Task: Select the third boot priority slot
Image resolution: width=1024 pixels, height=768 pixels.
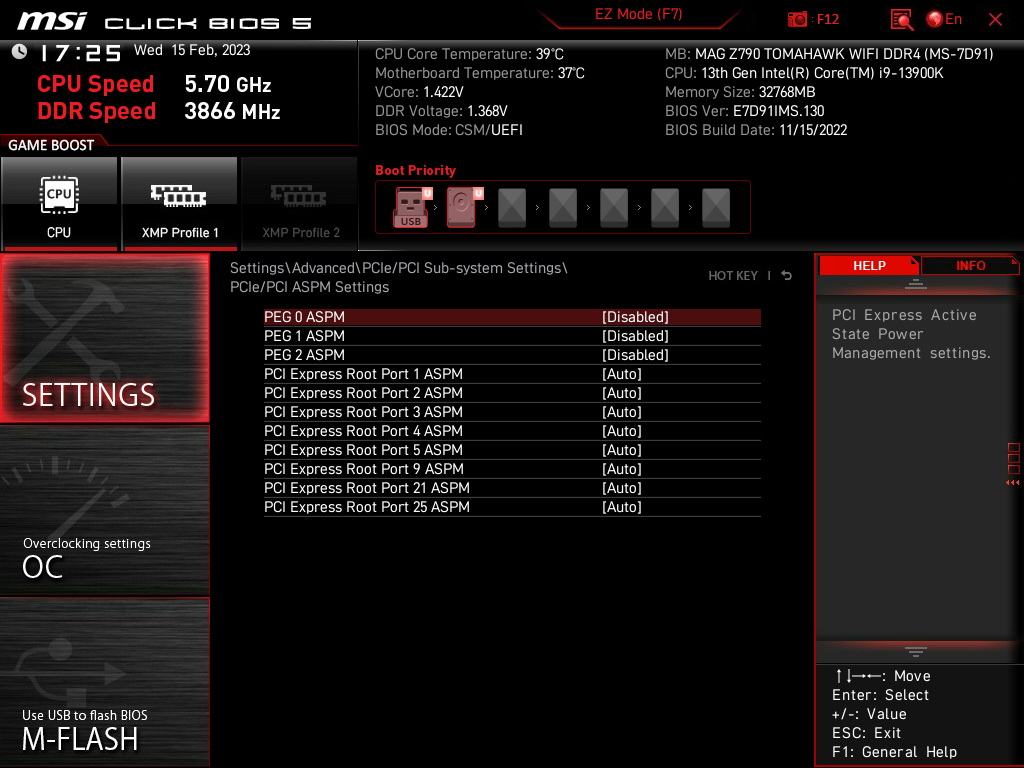Action: (x=512, y=208)
